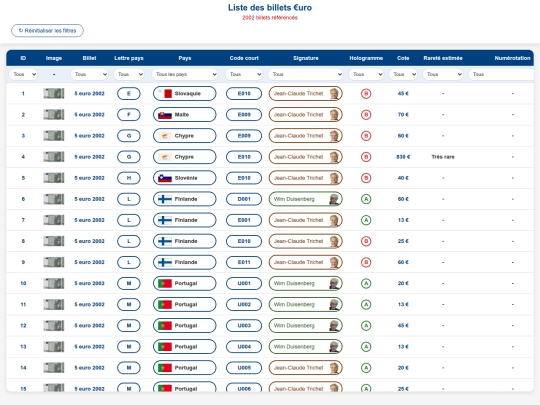Click the hologram A icon for ID 6
This screenshot has width=540, height=405.
[x=366, y=199]
